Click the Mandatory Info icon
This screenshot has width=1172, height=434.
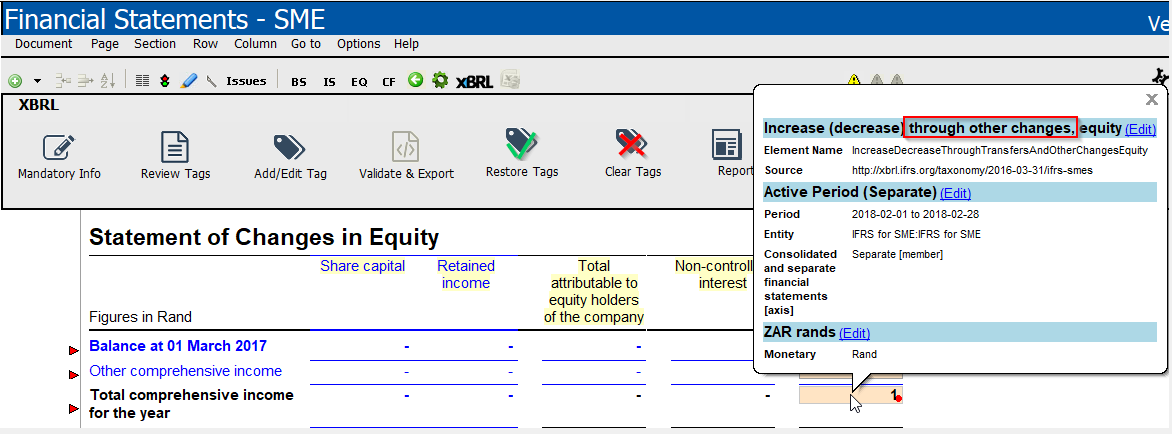[59, 148]
